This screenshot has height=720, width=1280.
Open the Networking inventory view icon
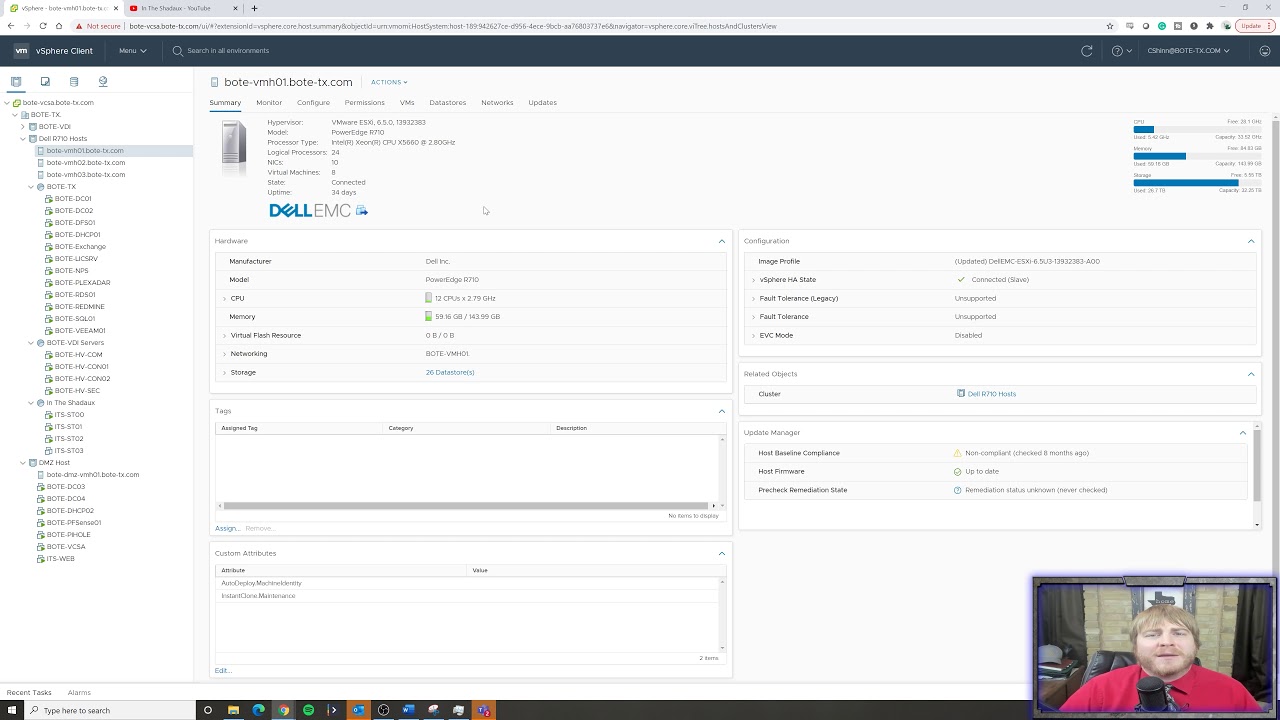(103, 82)
